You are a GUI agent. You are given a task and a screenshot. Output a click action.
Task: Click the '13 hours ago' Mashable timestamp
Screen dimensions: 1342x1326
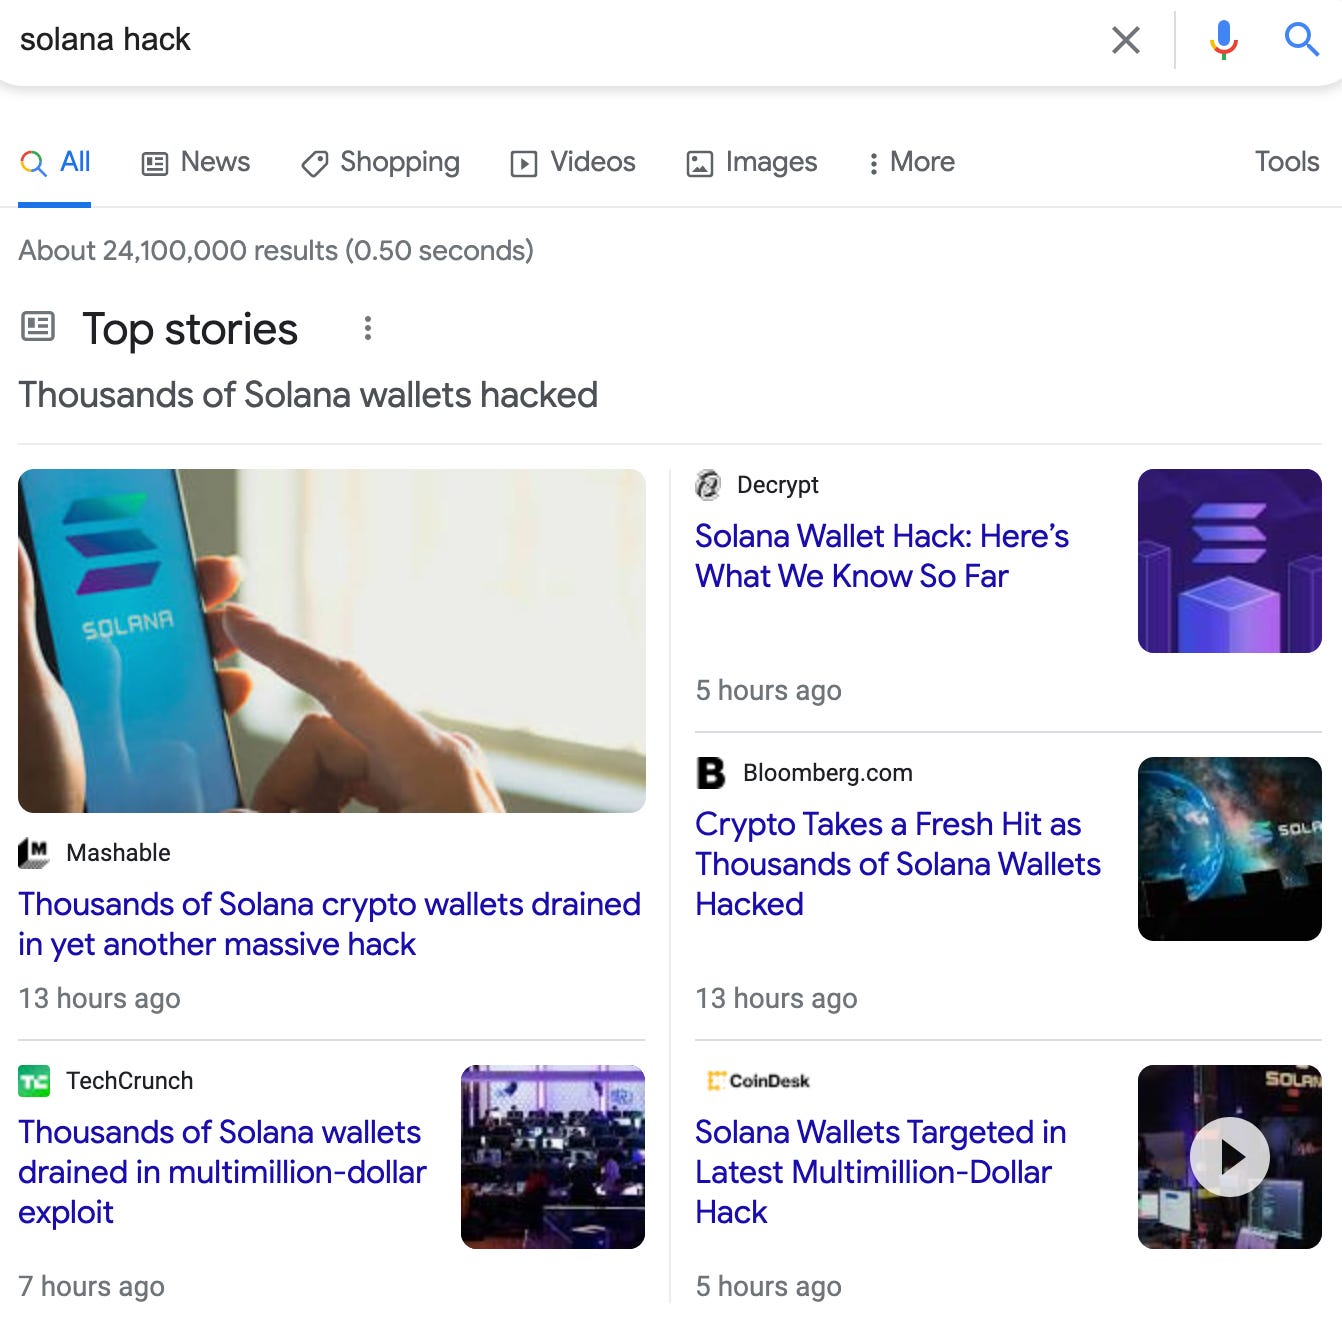pyautogui.click(x=99, y=998)
